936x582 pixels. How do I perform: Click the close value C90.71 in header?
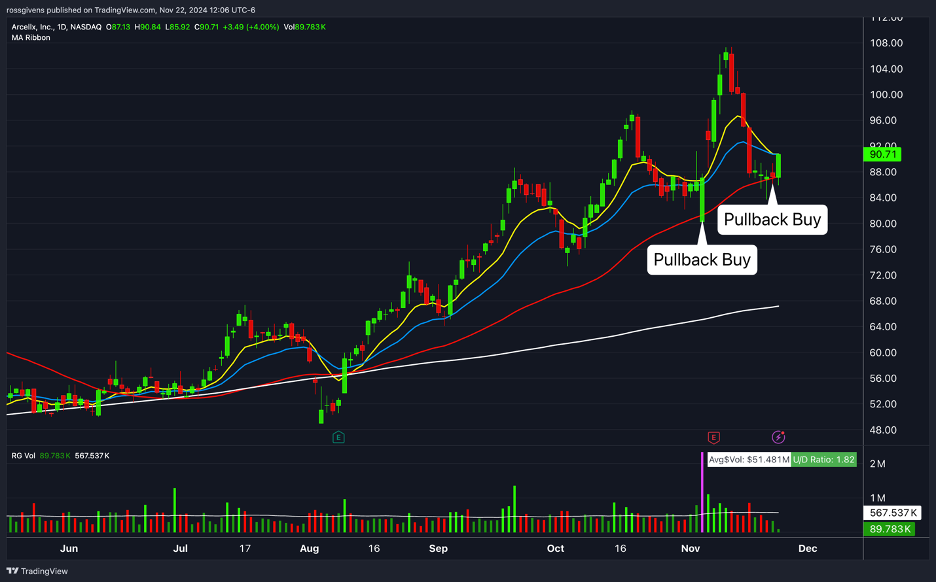[207, 27]
